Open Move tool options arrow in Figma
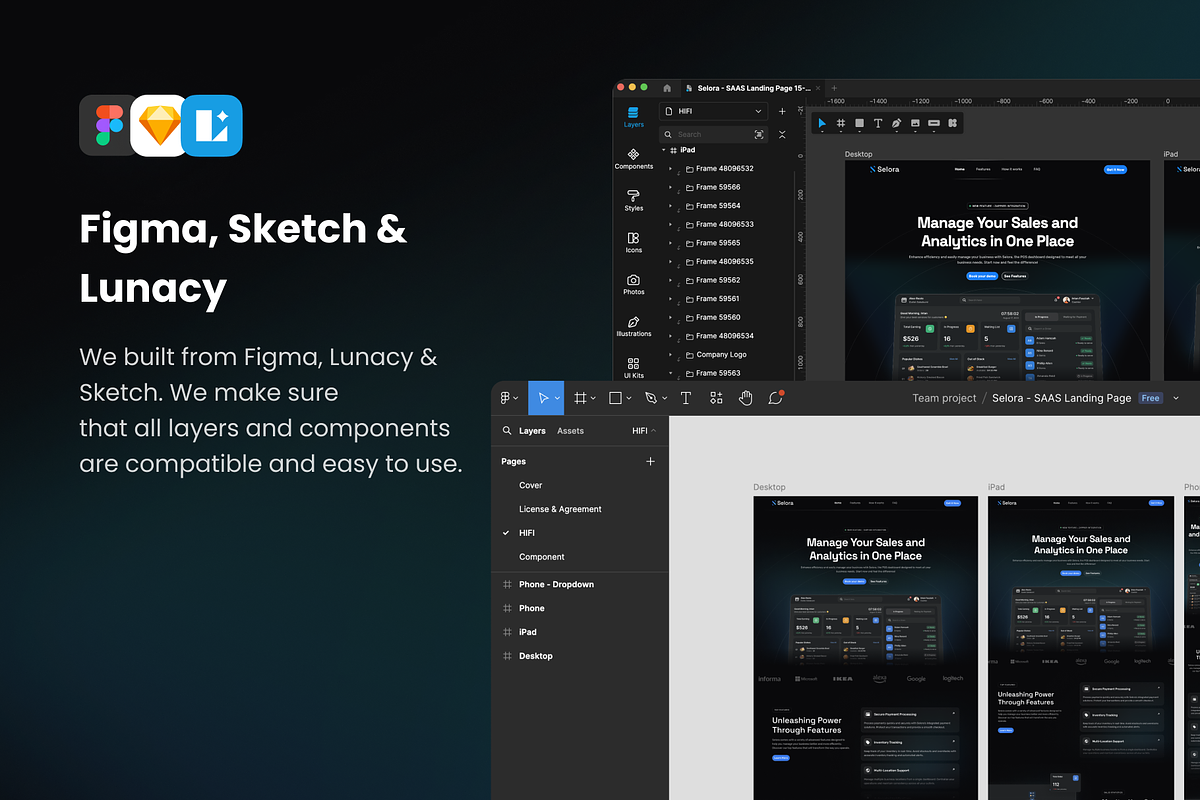Screen dimensions: 1200x800 (557, 399)
